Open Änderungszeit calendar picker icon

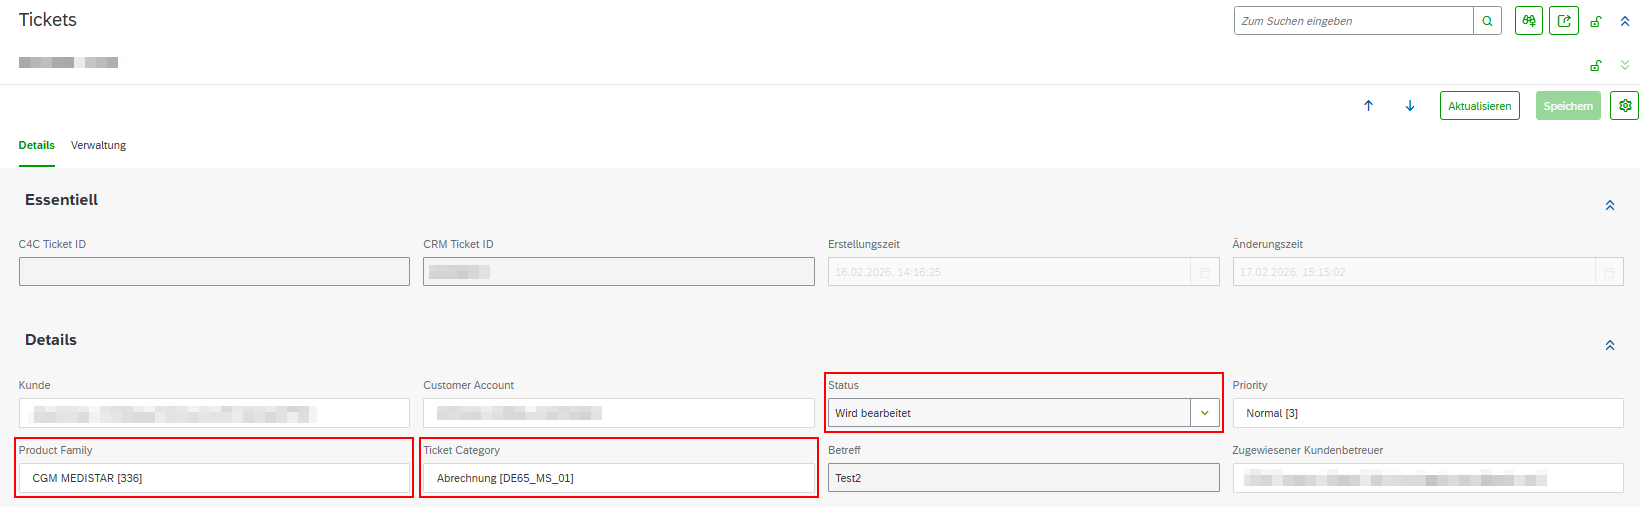click(1609, 272)
